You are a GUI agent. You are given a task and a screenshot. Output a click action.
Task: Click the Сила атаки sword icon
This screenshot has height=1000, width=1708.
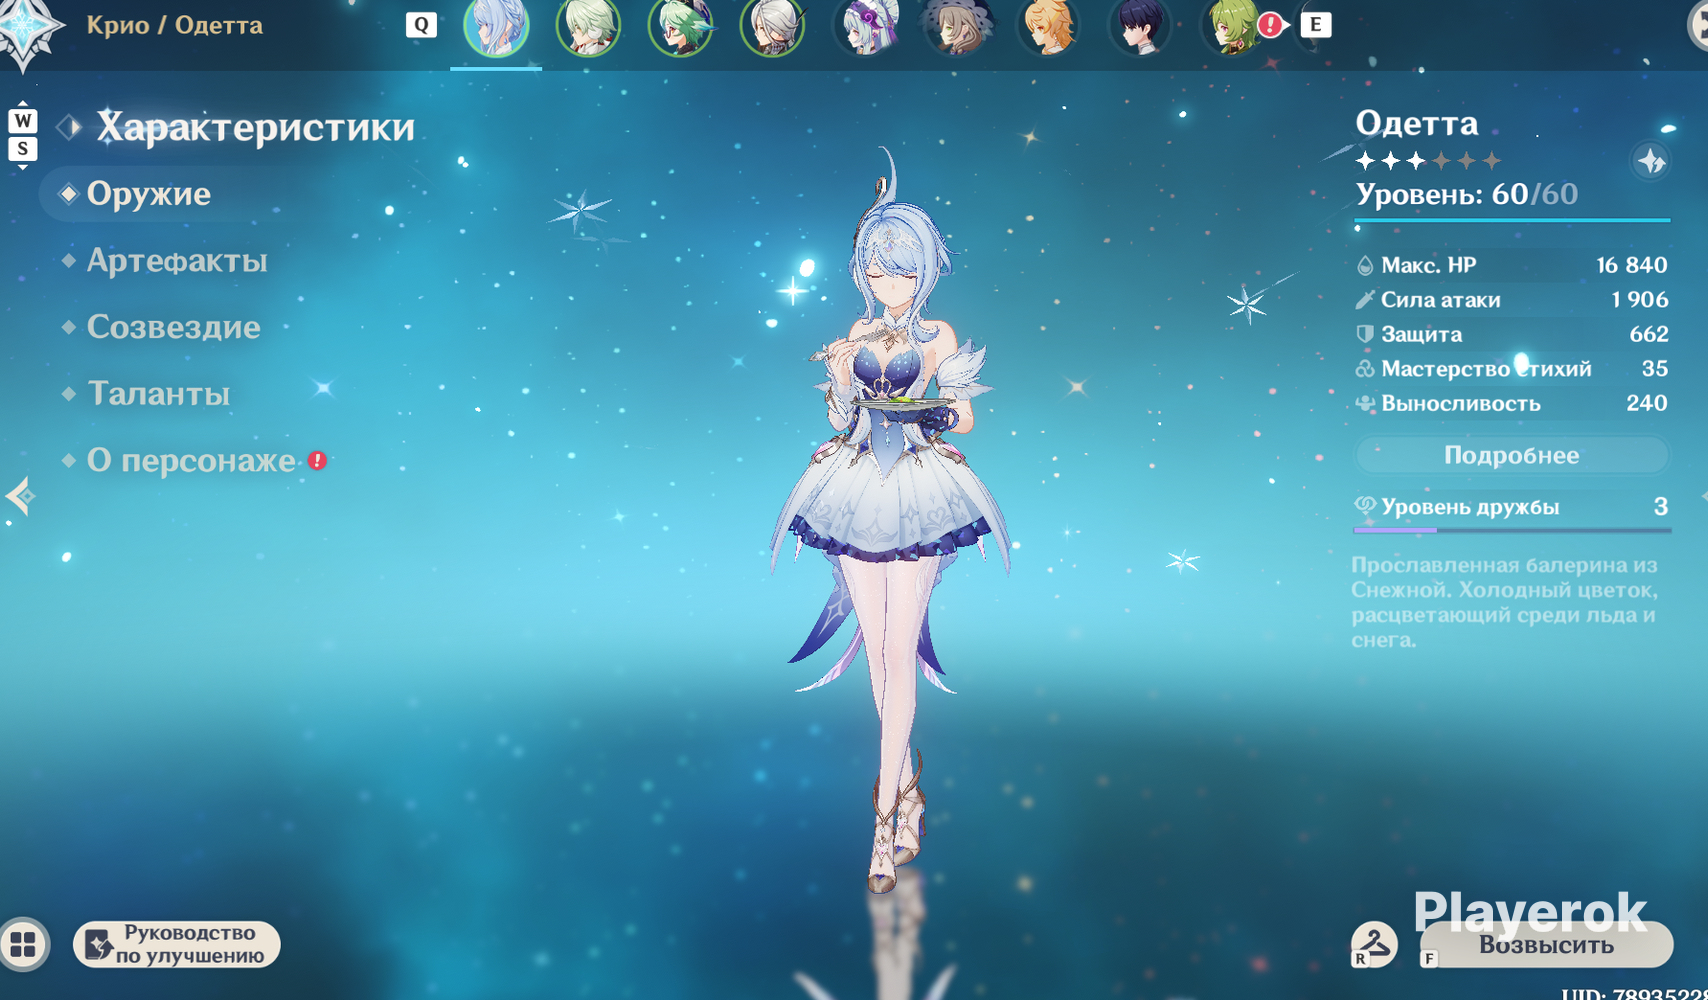(1365, 299)
